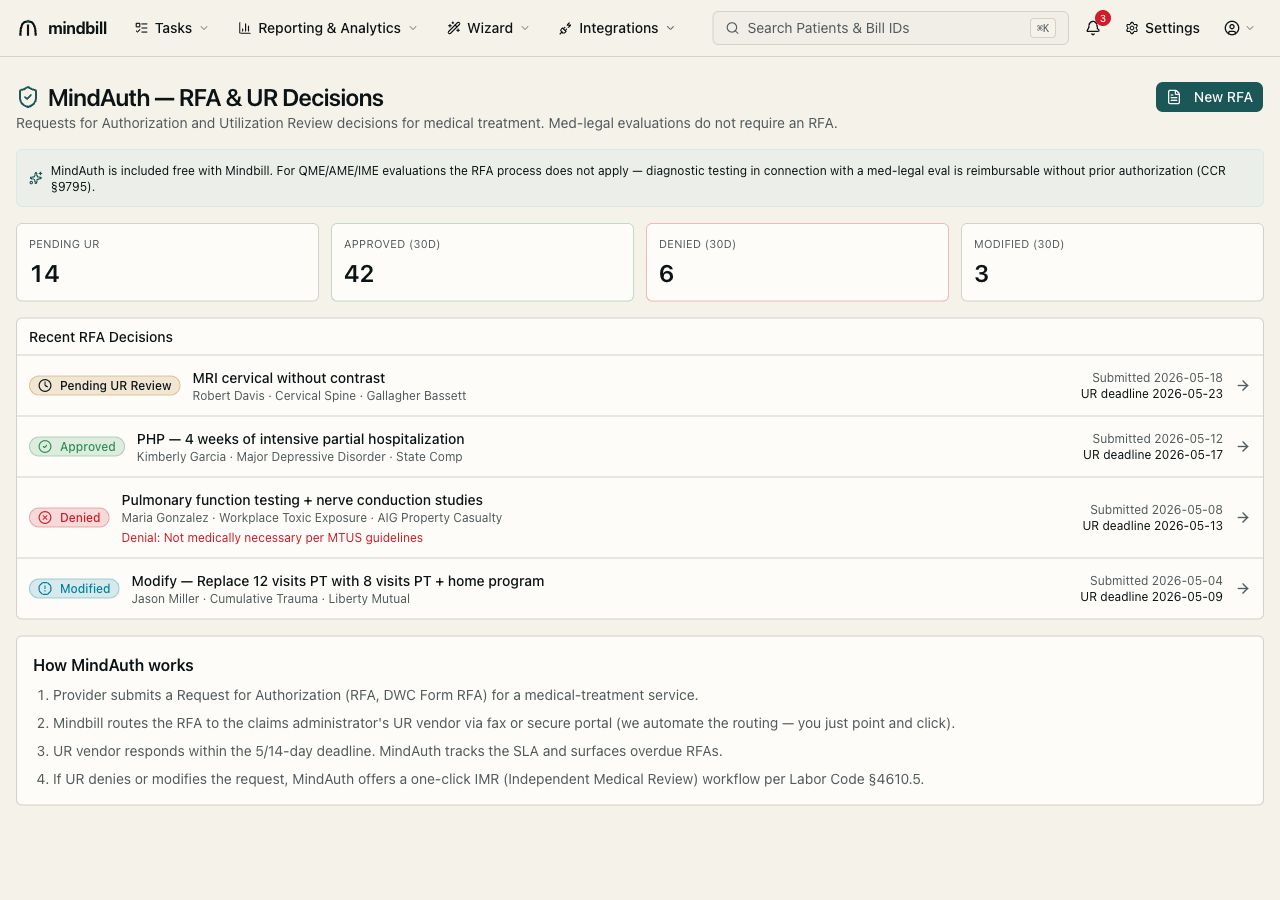Click the Denied status badge
This screenshot has height=900, width=1280.
click(69, 517)
